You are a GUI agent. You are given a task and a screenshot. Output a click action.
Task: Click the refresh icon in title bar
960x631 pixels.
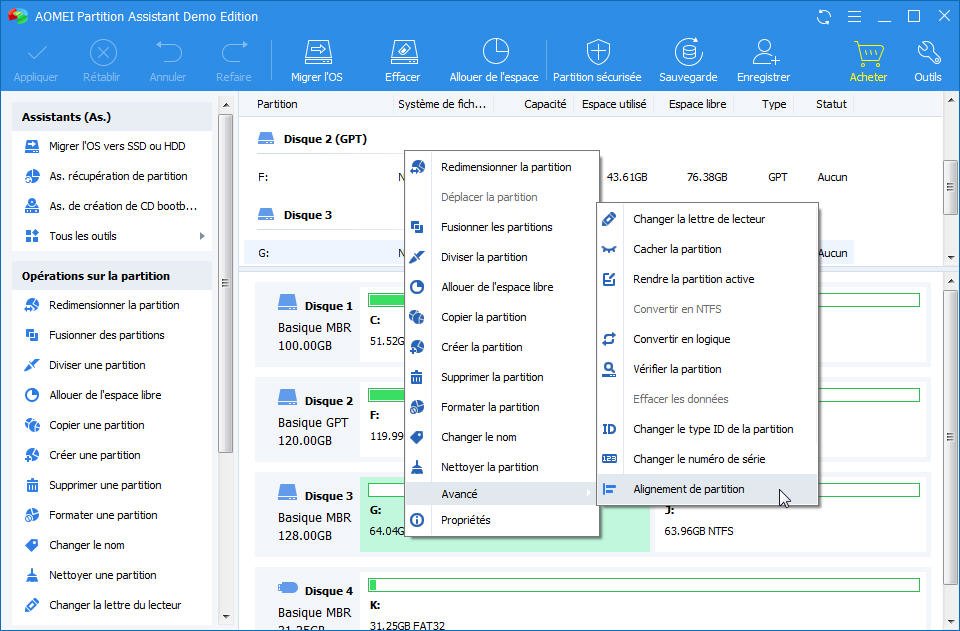pos(824,17)
